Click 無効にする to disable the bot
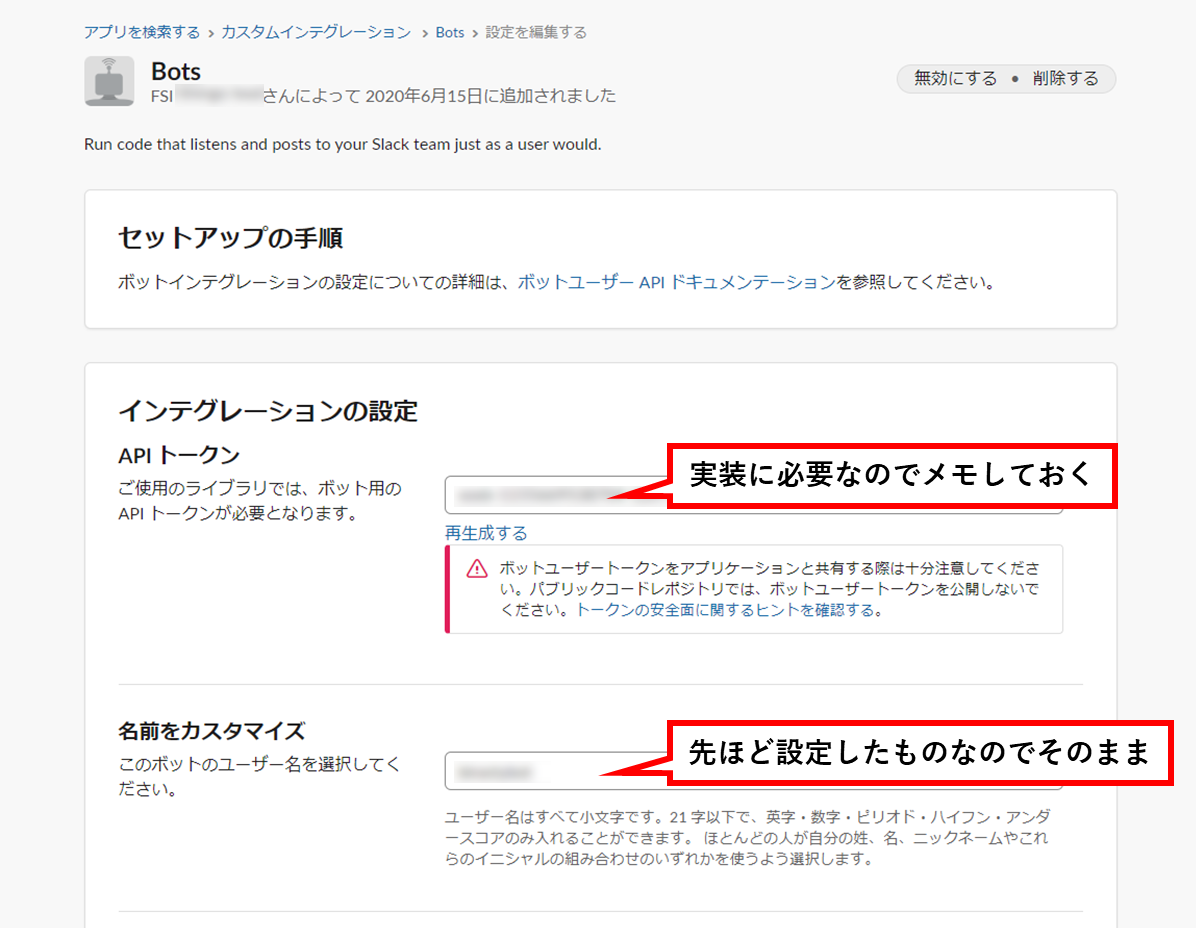 955,79
